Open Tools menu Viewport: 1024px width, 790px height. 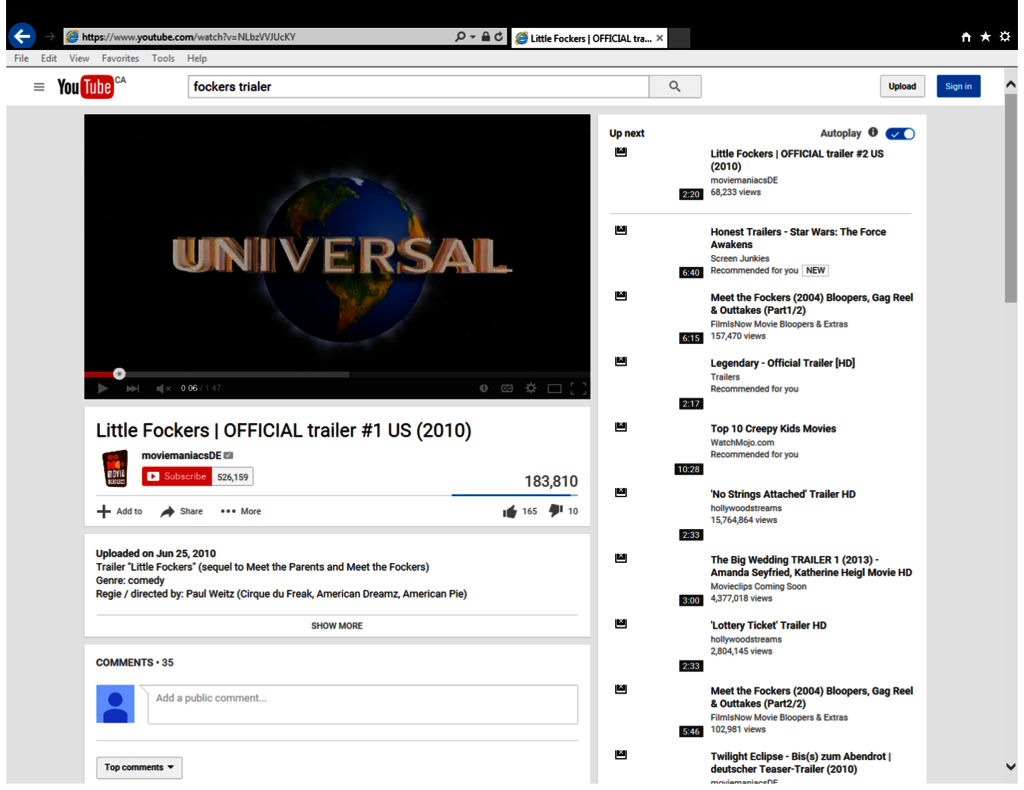point(163,58)
